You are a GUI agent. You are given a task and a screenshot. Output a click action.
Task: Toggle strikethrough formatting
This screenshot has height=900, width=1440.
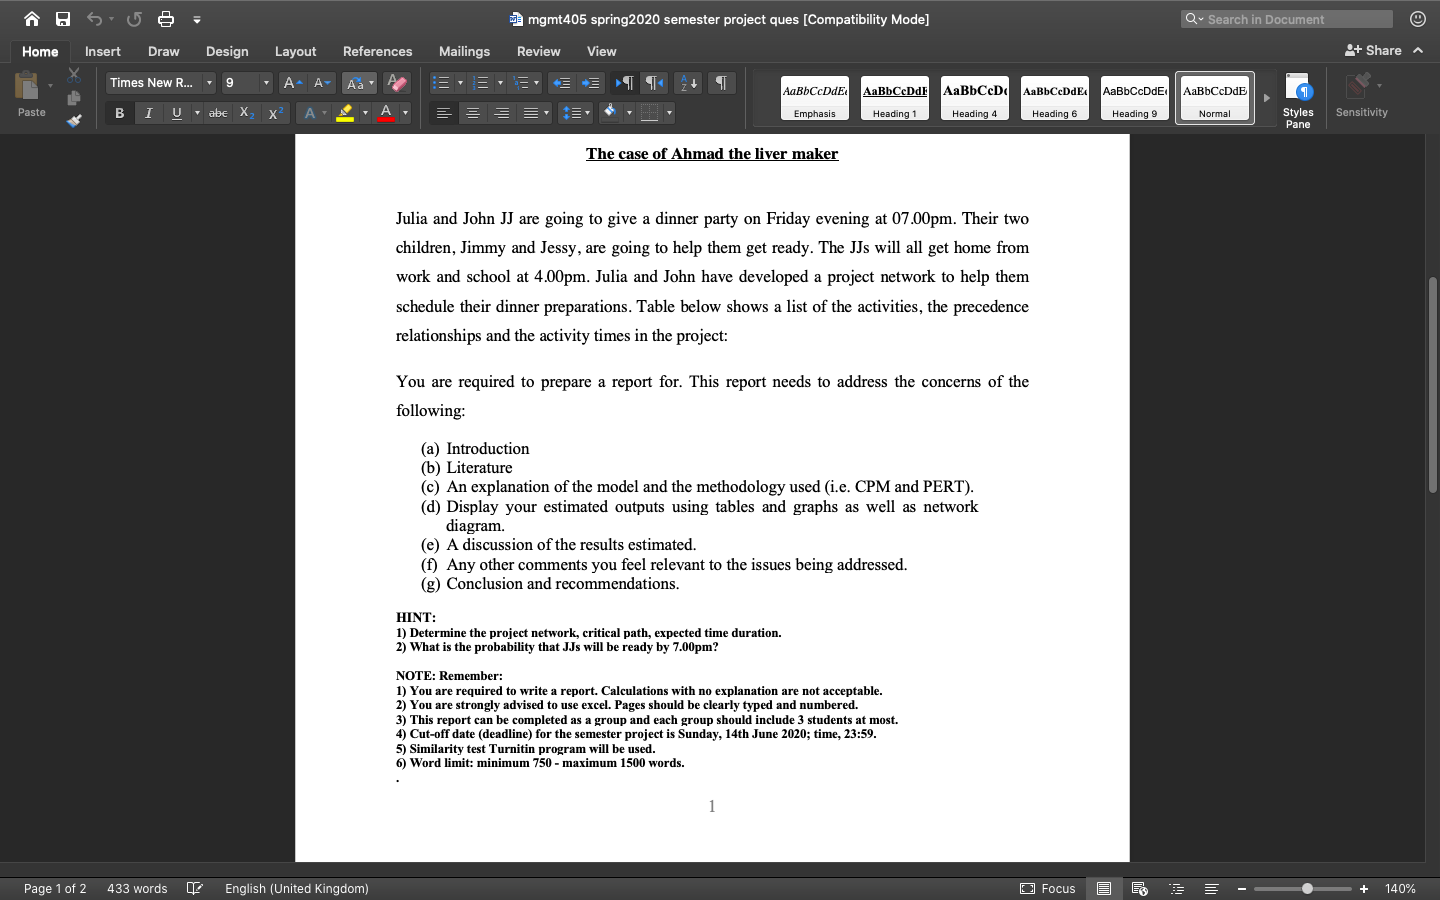tap(217, 113)
